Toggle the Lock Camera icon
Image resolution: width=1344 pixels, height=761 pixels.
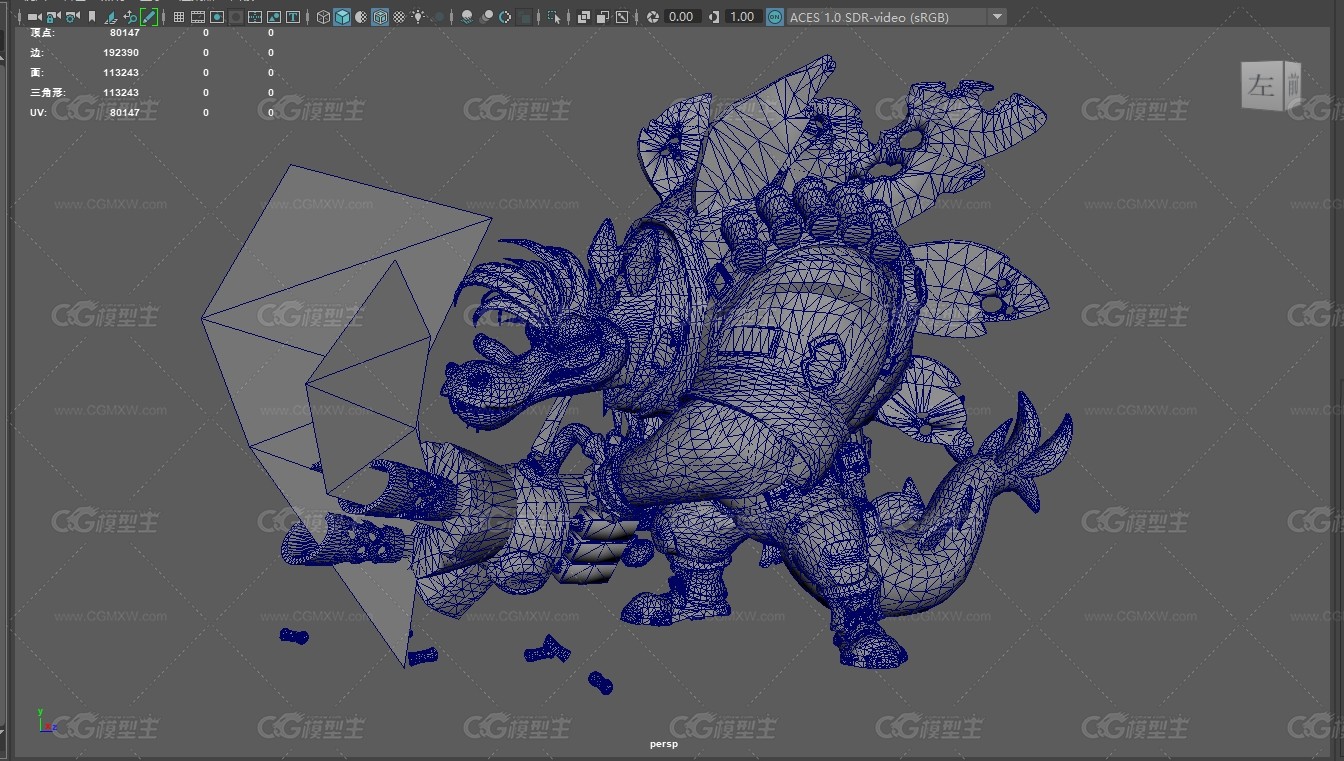[x=53, y=17]
